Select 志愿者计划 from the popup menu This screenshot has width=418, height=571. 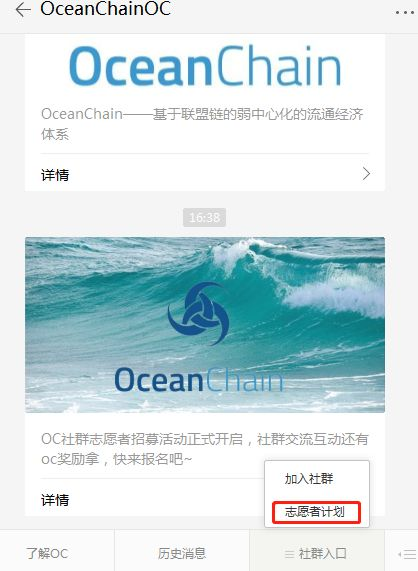[x=315, y=512]
